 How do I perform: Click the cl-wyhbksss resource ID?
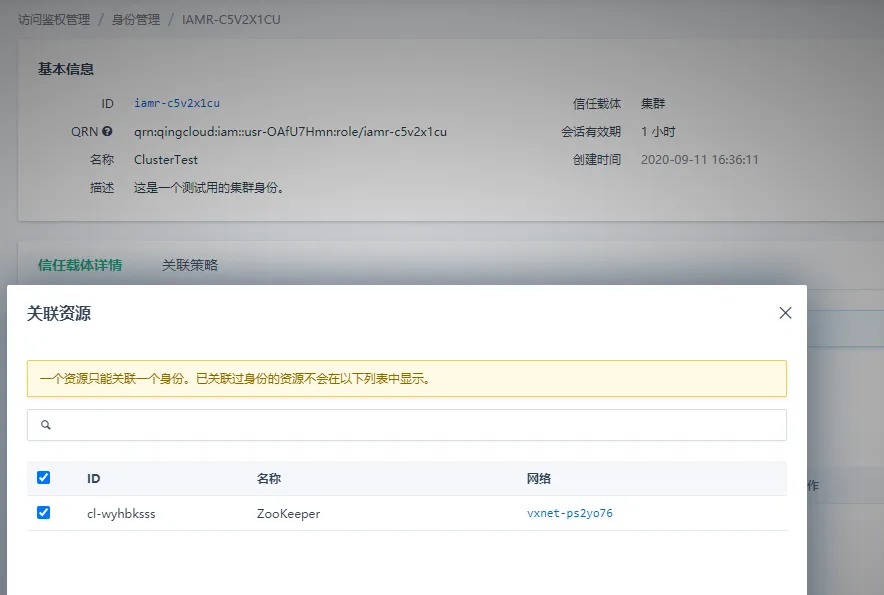click(121, 514)
